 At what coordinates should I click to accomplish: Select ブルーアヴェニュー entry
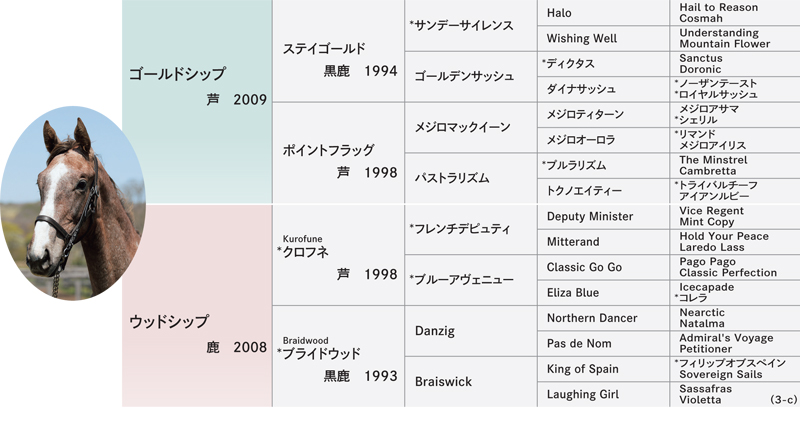point(471,280)
